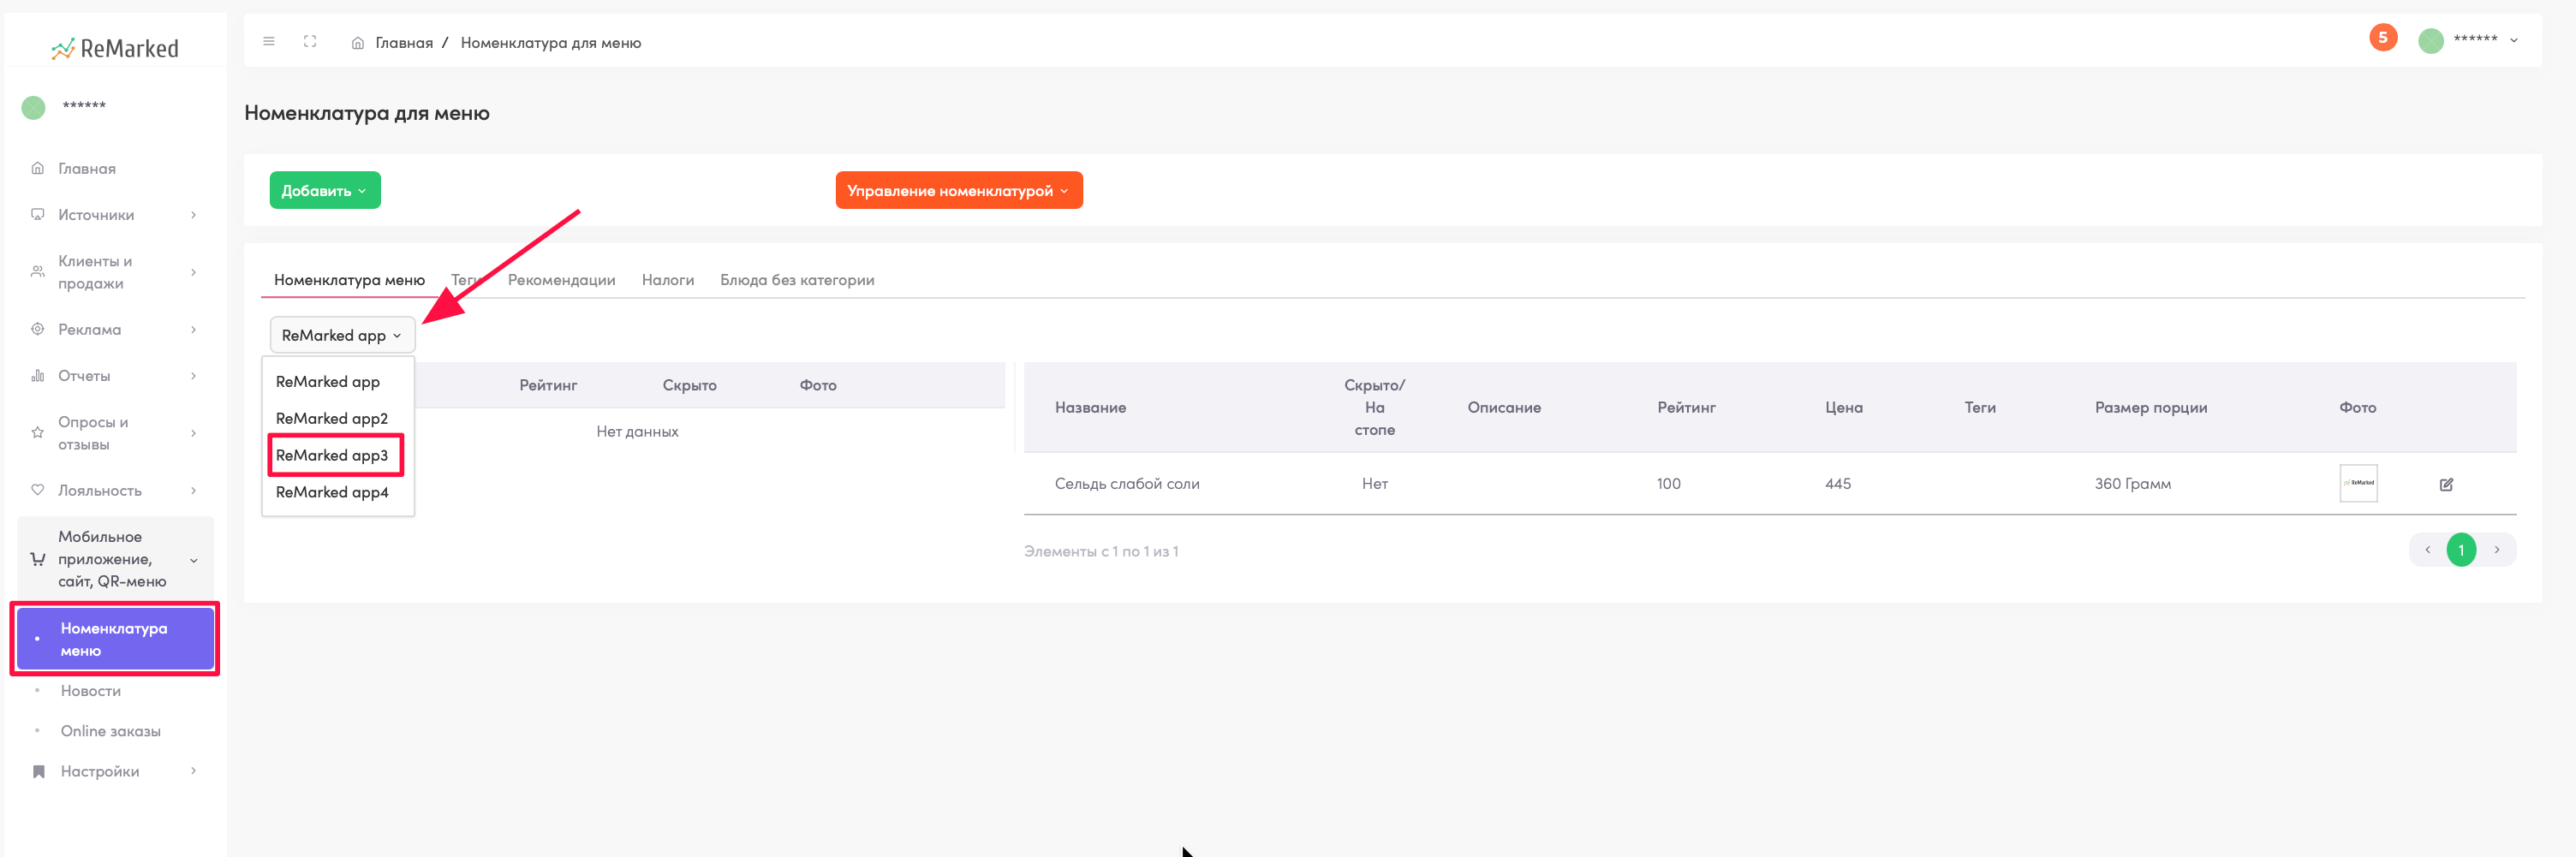Click the price value 445

pos(1838,484)
